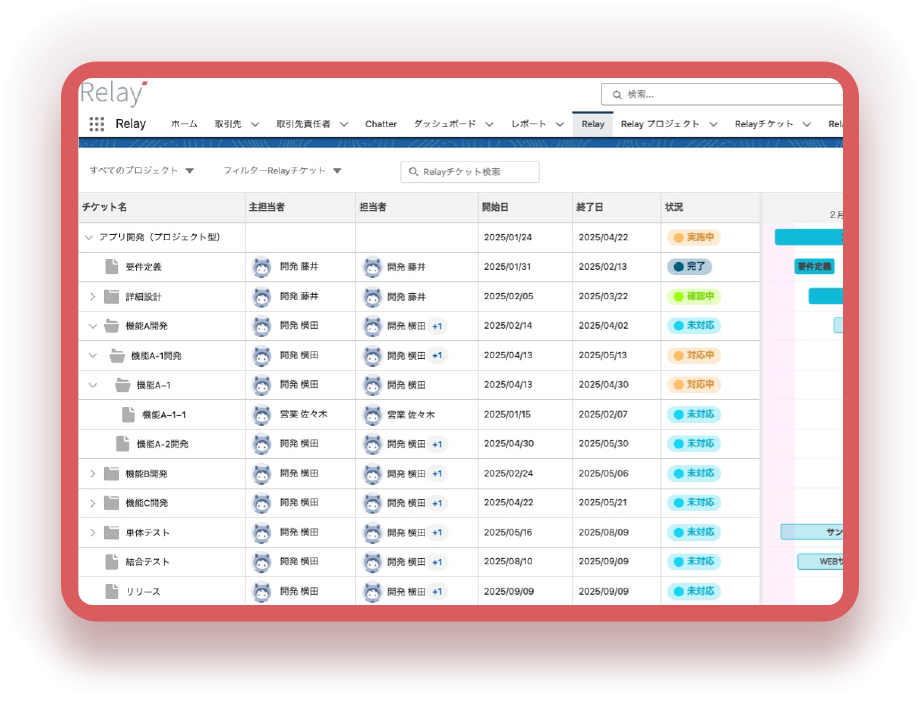Click the 担当者 avatar in the 要件定義 row
The height and width of the screenshot is (702, 920).
point(372,267)
